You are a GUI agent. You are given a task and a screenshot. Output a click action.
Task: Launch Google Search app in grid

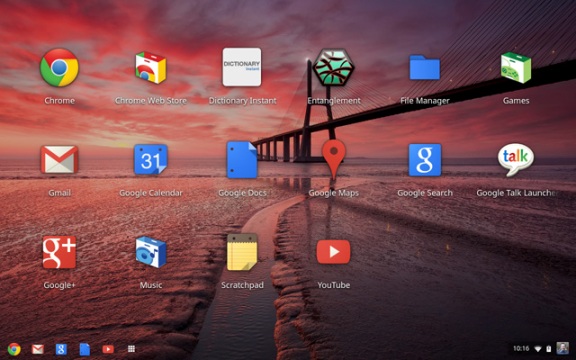(425, 160)
